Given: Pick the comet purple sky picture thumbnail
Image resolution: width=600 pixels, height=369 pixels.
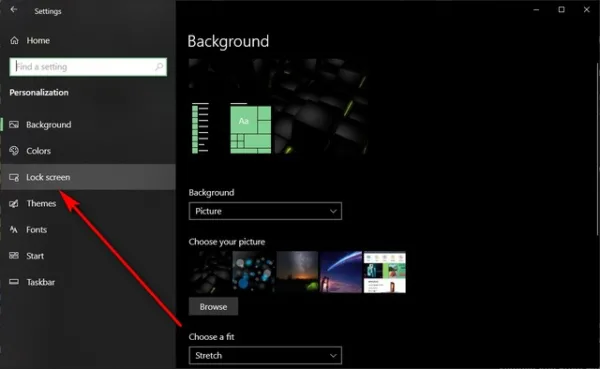Looking at the screenshot, I should pos(341,272).
